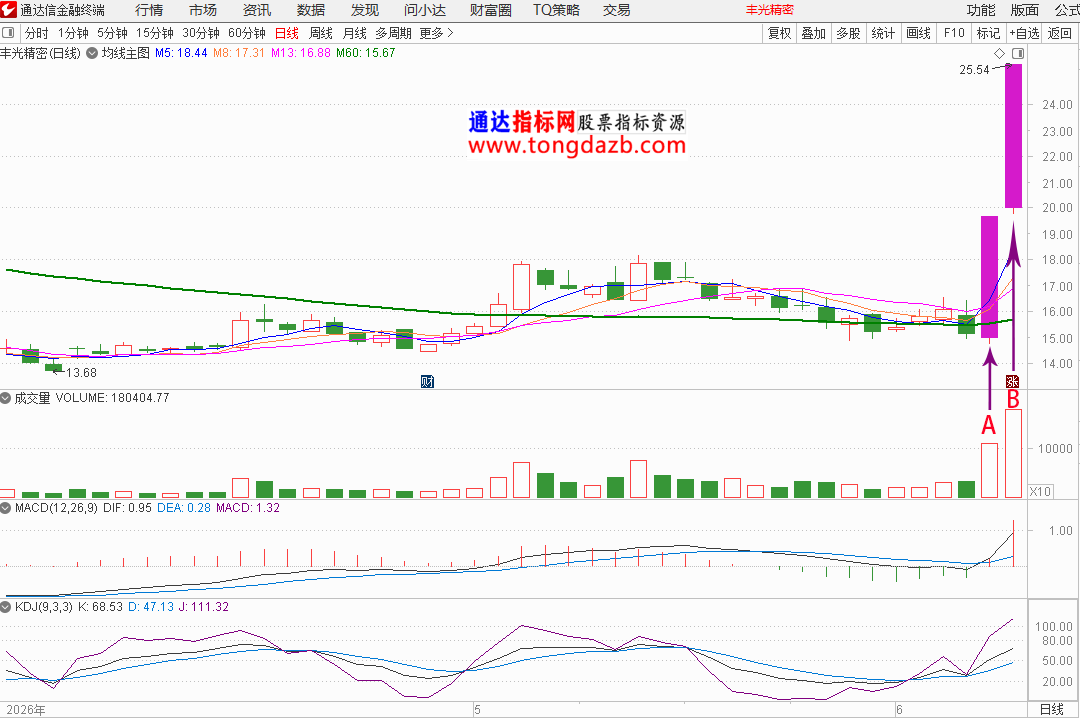Open the 行情 menu
The height and width of the screenshot is (718, 1080).
coord(149,10)
